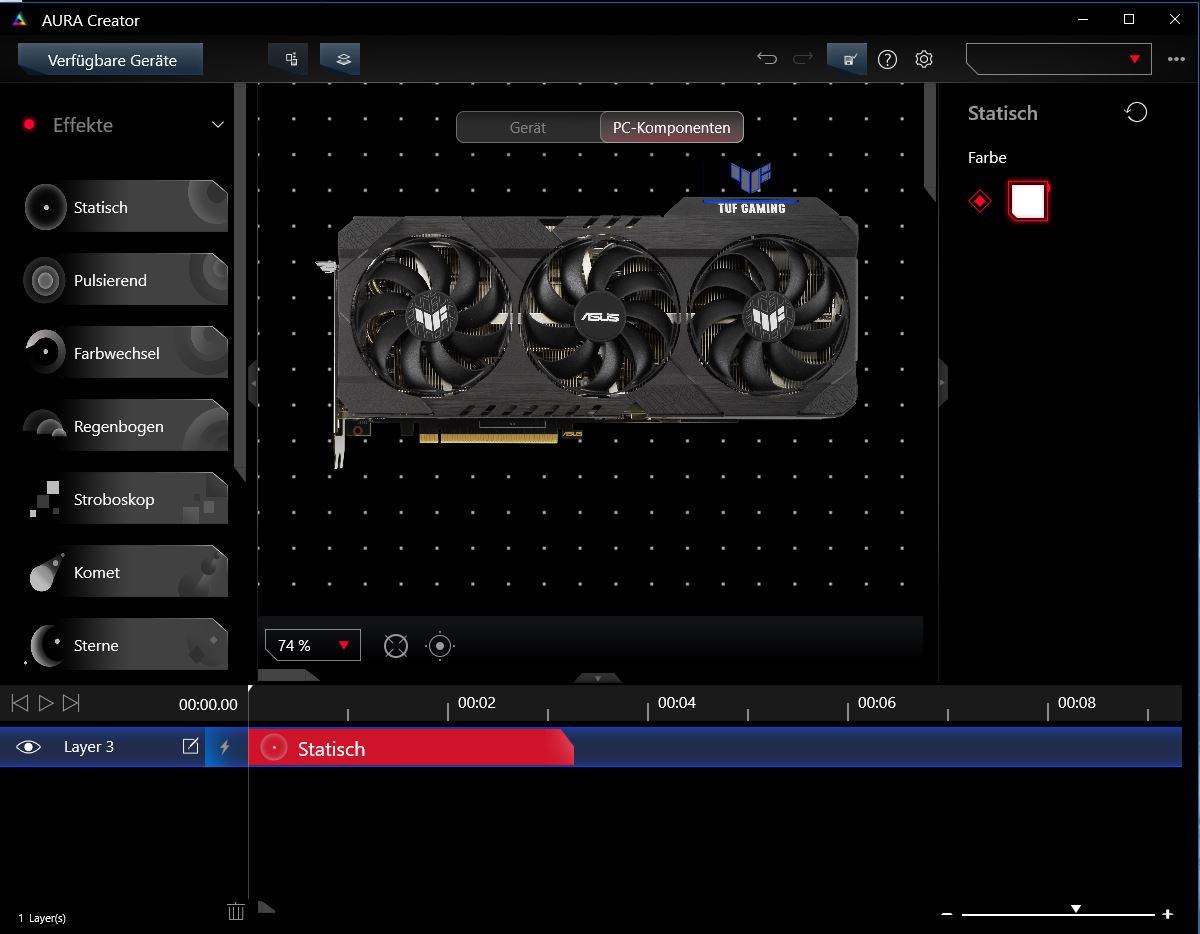
Task: Click the Layer 3 lightning bolt icon
Action: tap(224, 747)
